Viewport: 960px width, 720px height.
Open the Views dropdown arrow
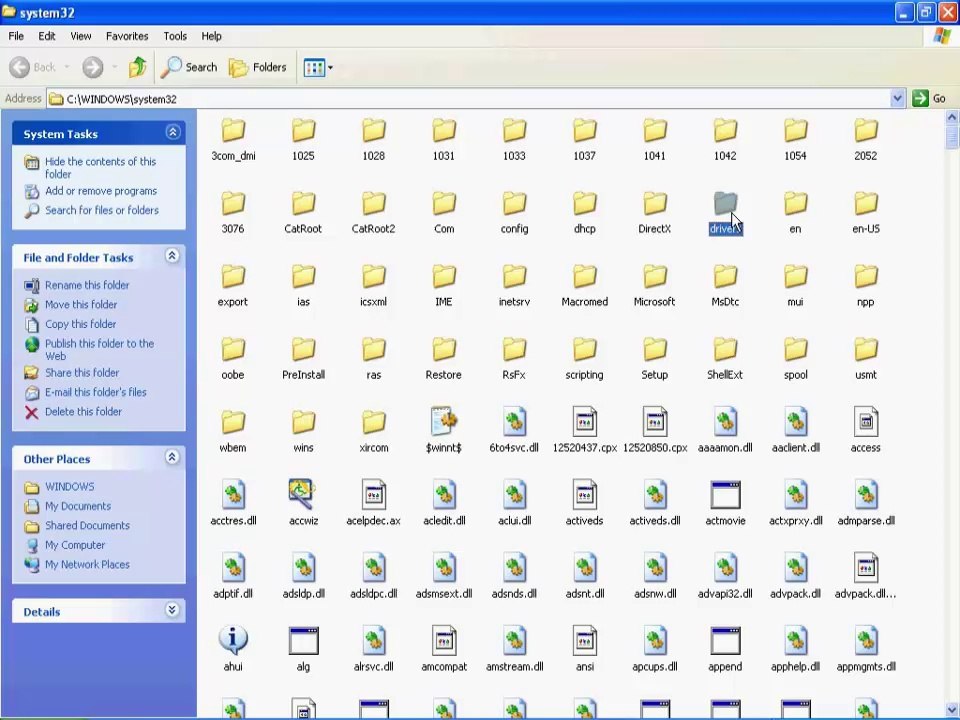pyautogui.click(x=331, y=67)
